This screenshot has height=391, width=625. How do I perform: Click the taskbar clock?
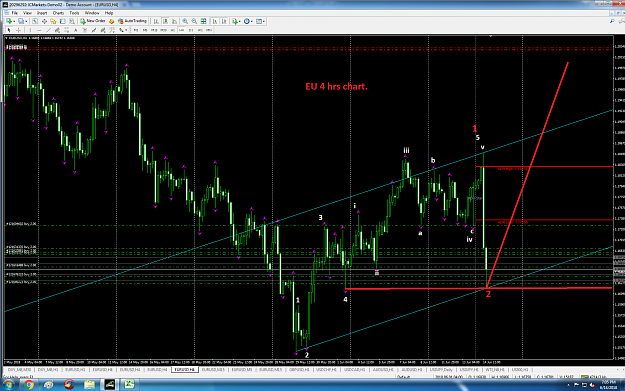tap(607, 385)
